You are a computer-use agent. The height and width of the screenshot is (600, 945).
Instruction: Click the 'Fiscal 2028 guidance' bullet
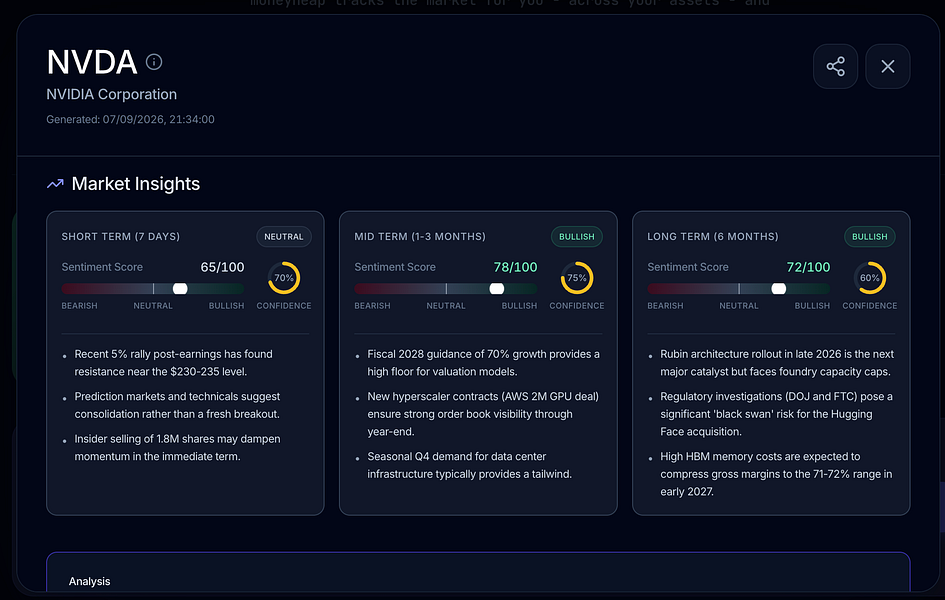coord(483,363)
